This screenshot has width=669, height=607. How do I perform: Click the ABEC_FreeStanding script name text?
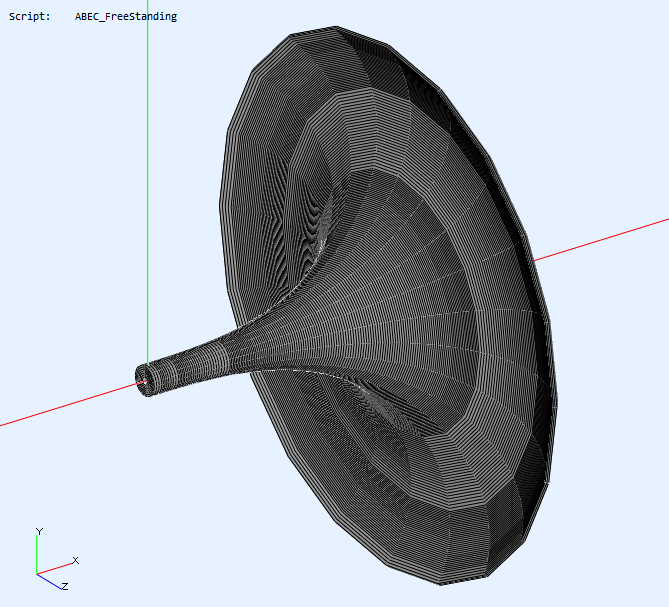126,17
